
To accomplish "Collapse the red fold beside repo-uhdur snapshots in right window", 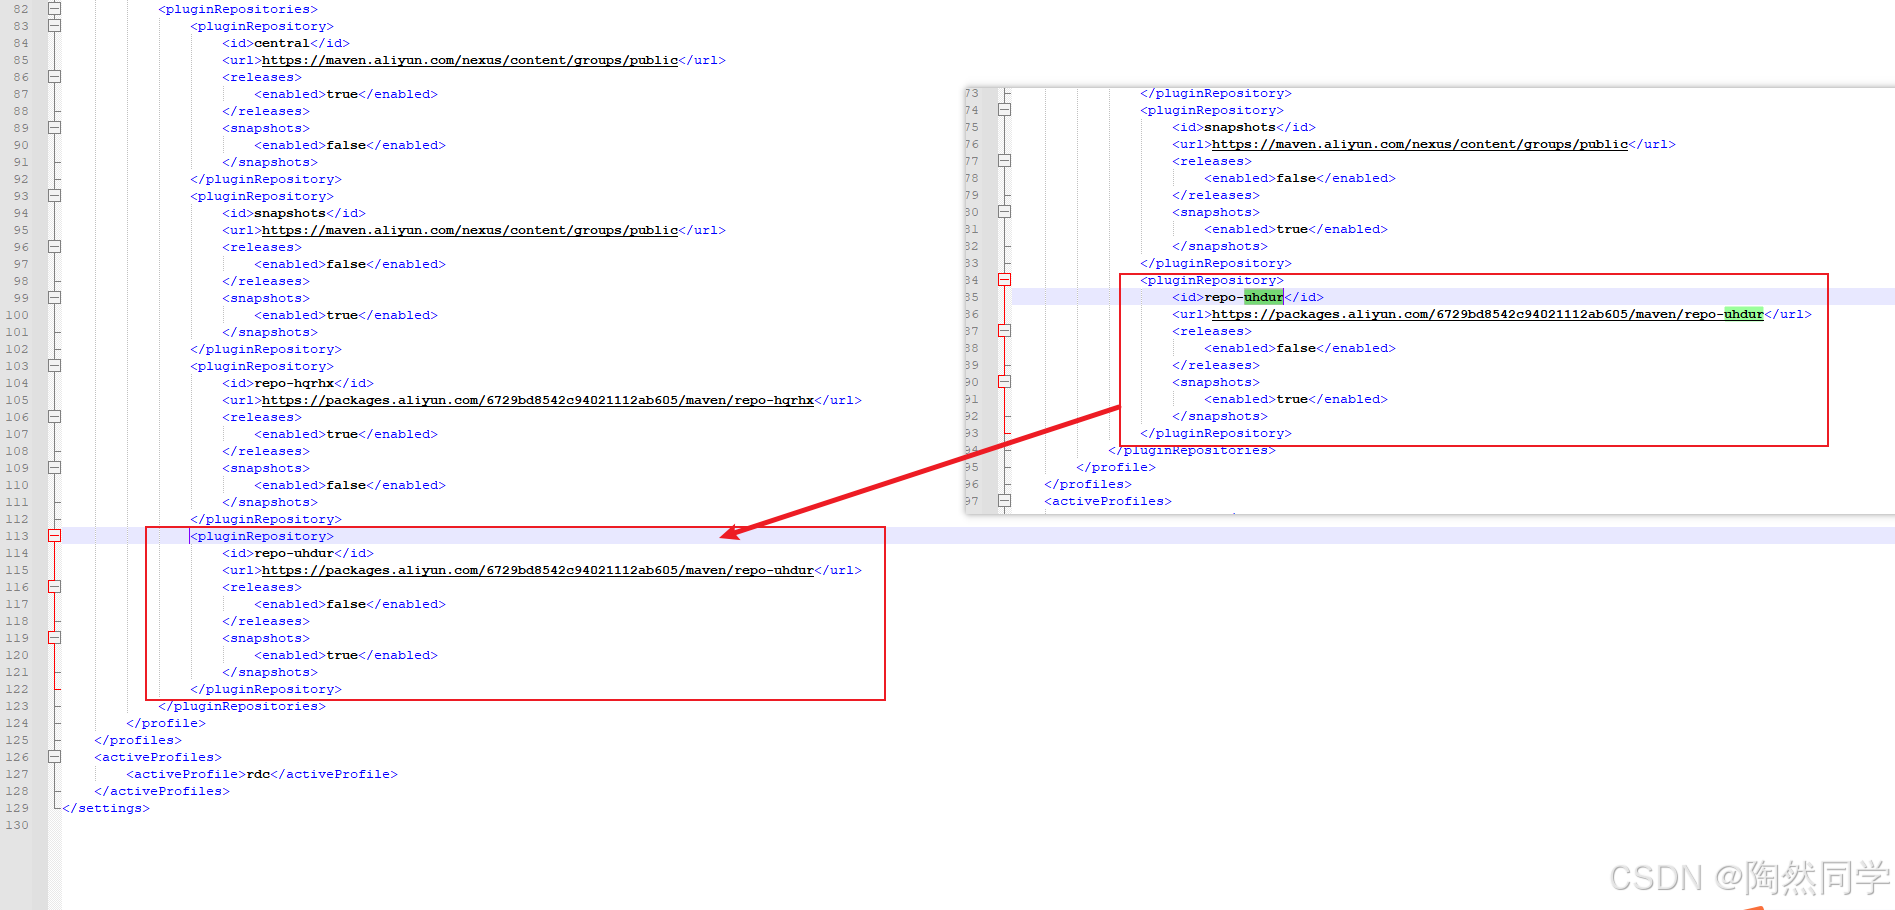I will pyautogui.click(x=1005, y=382).
